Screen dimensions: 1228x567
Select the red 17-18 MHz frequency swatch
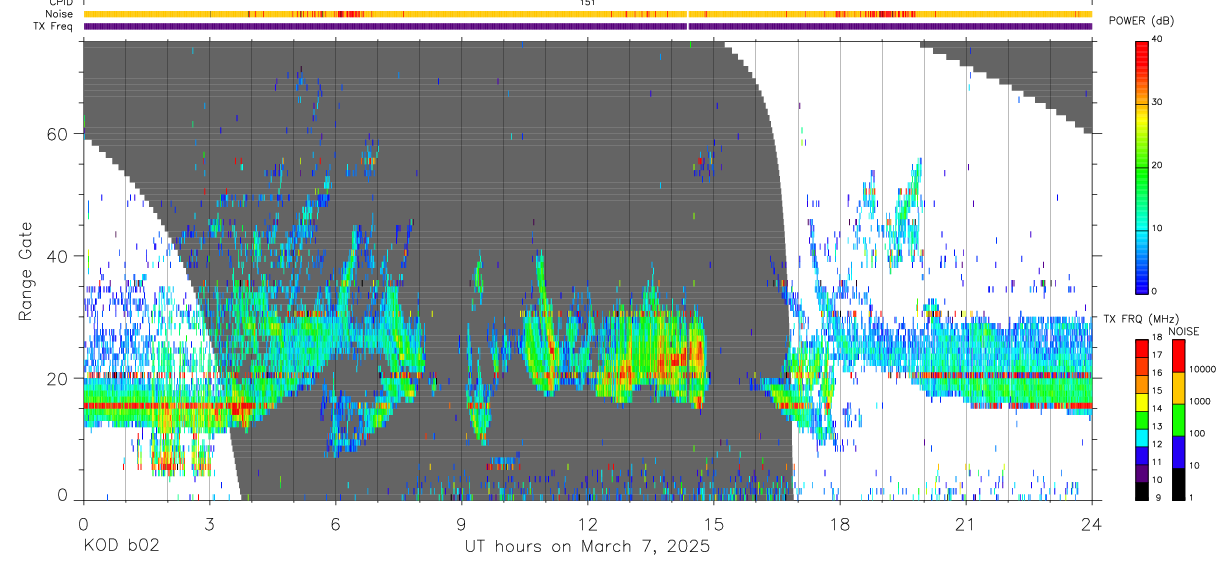1143,348
